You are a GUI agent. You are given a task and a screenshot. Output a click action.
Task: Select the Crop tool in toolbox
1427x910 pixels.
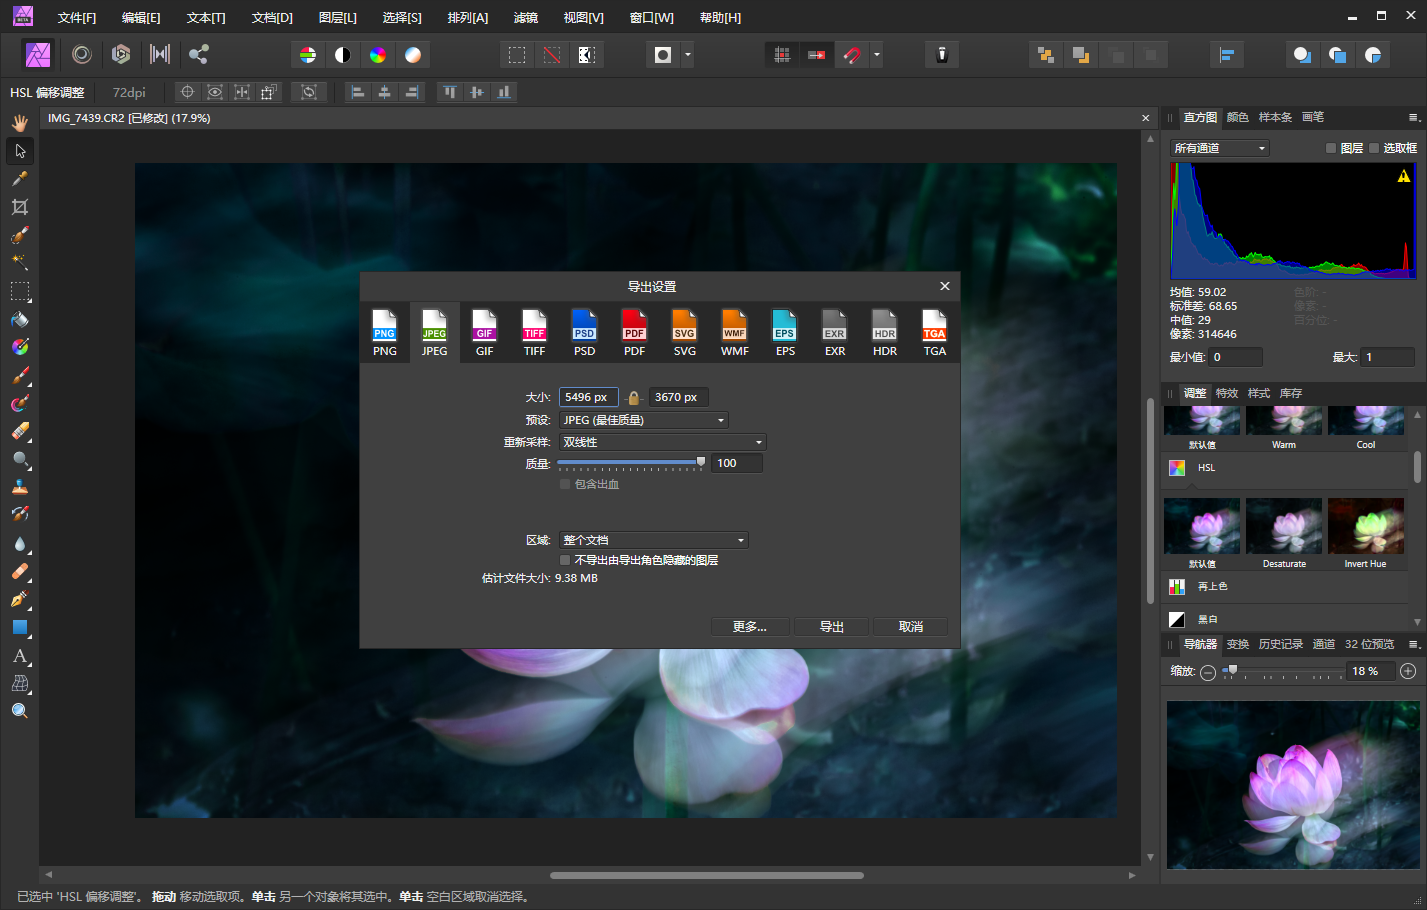coord(20,207)
